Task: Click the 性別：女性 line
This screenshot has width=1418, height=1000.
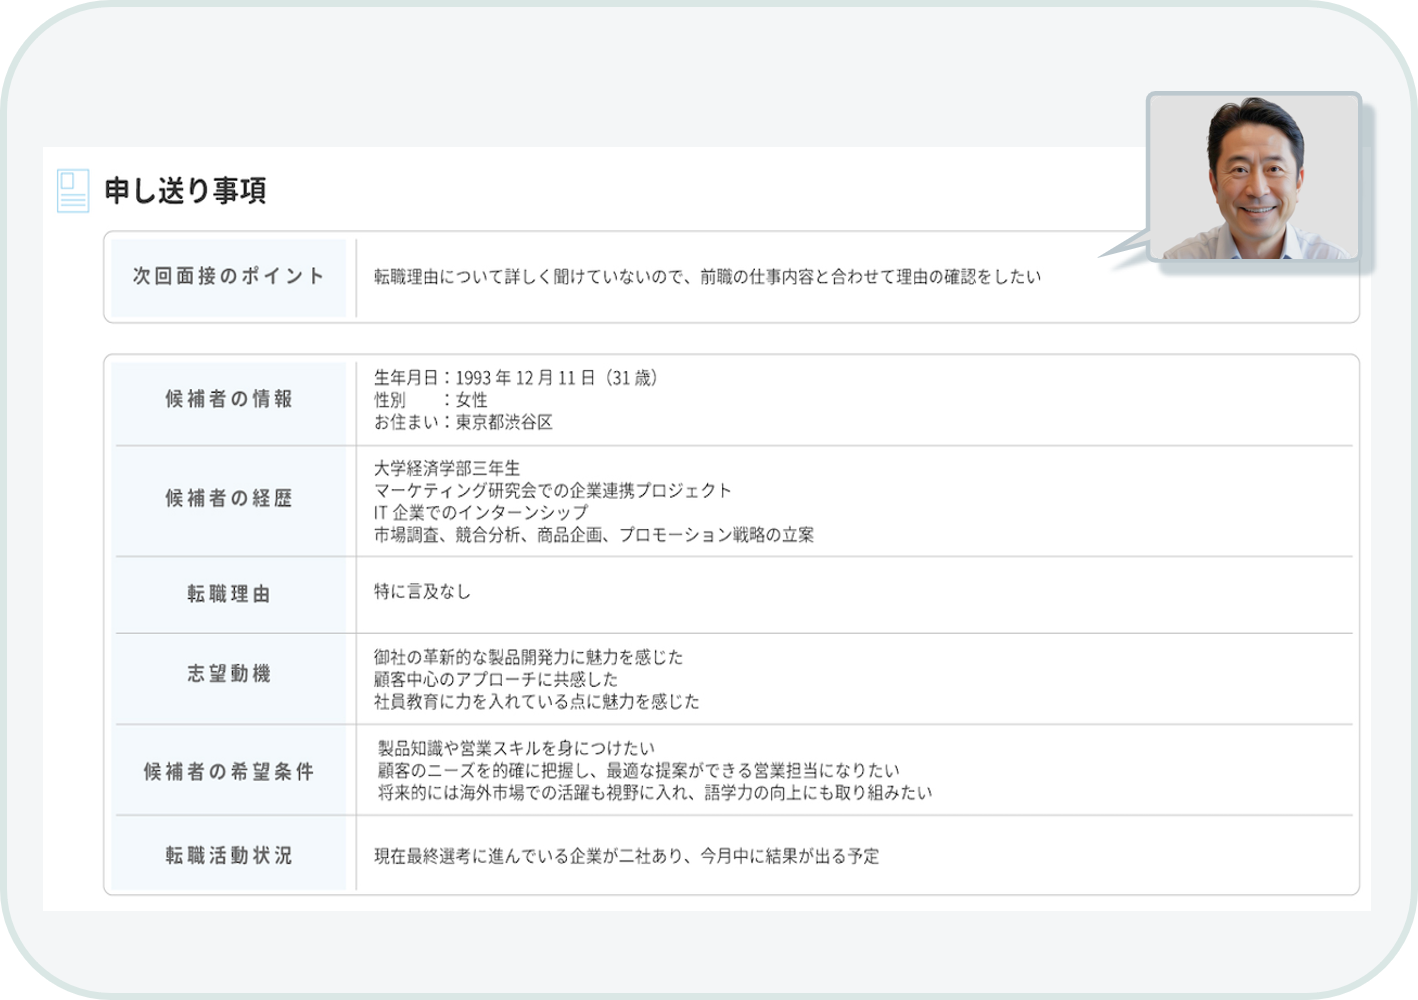Action: coord(430,400)
